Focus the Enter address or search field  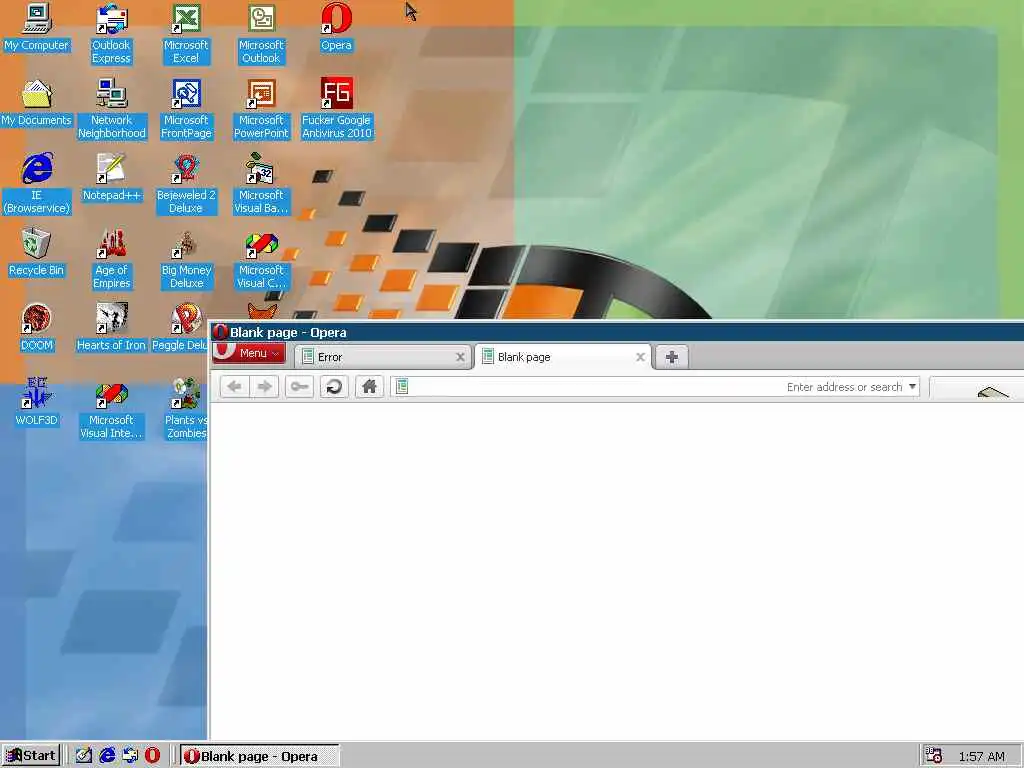(654, 387)
